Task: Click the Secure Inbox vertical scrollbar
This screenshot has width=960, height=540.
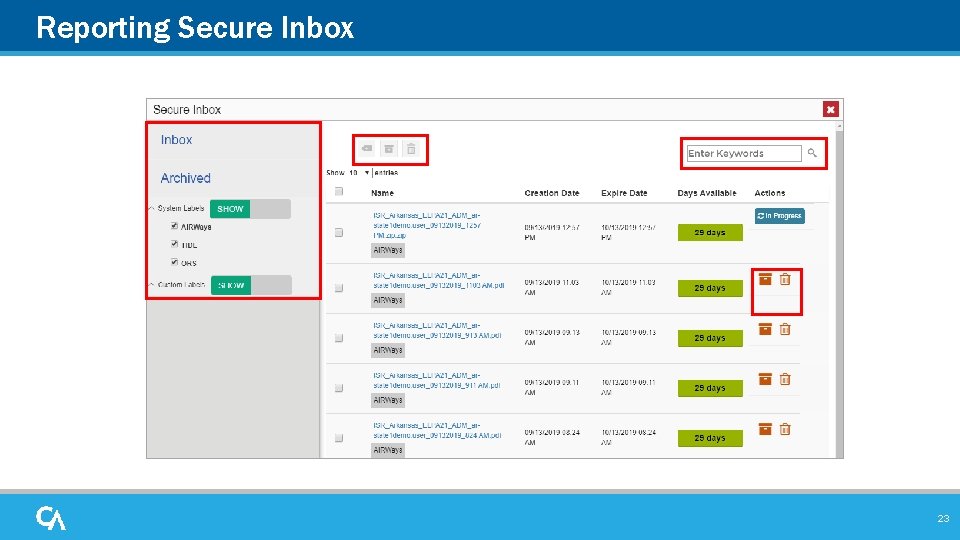Action: (839, 289)
